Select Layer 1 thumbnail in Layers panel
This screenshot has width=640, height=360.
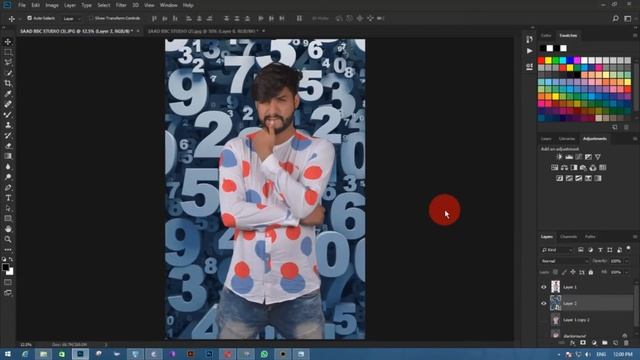tap(556, 287)
